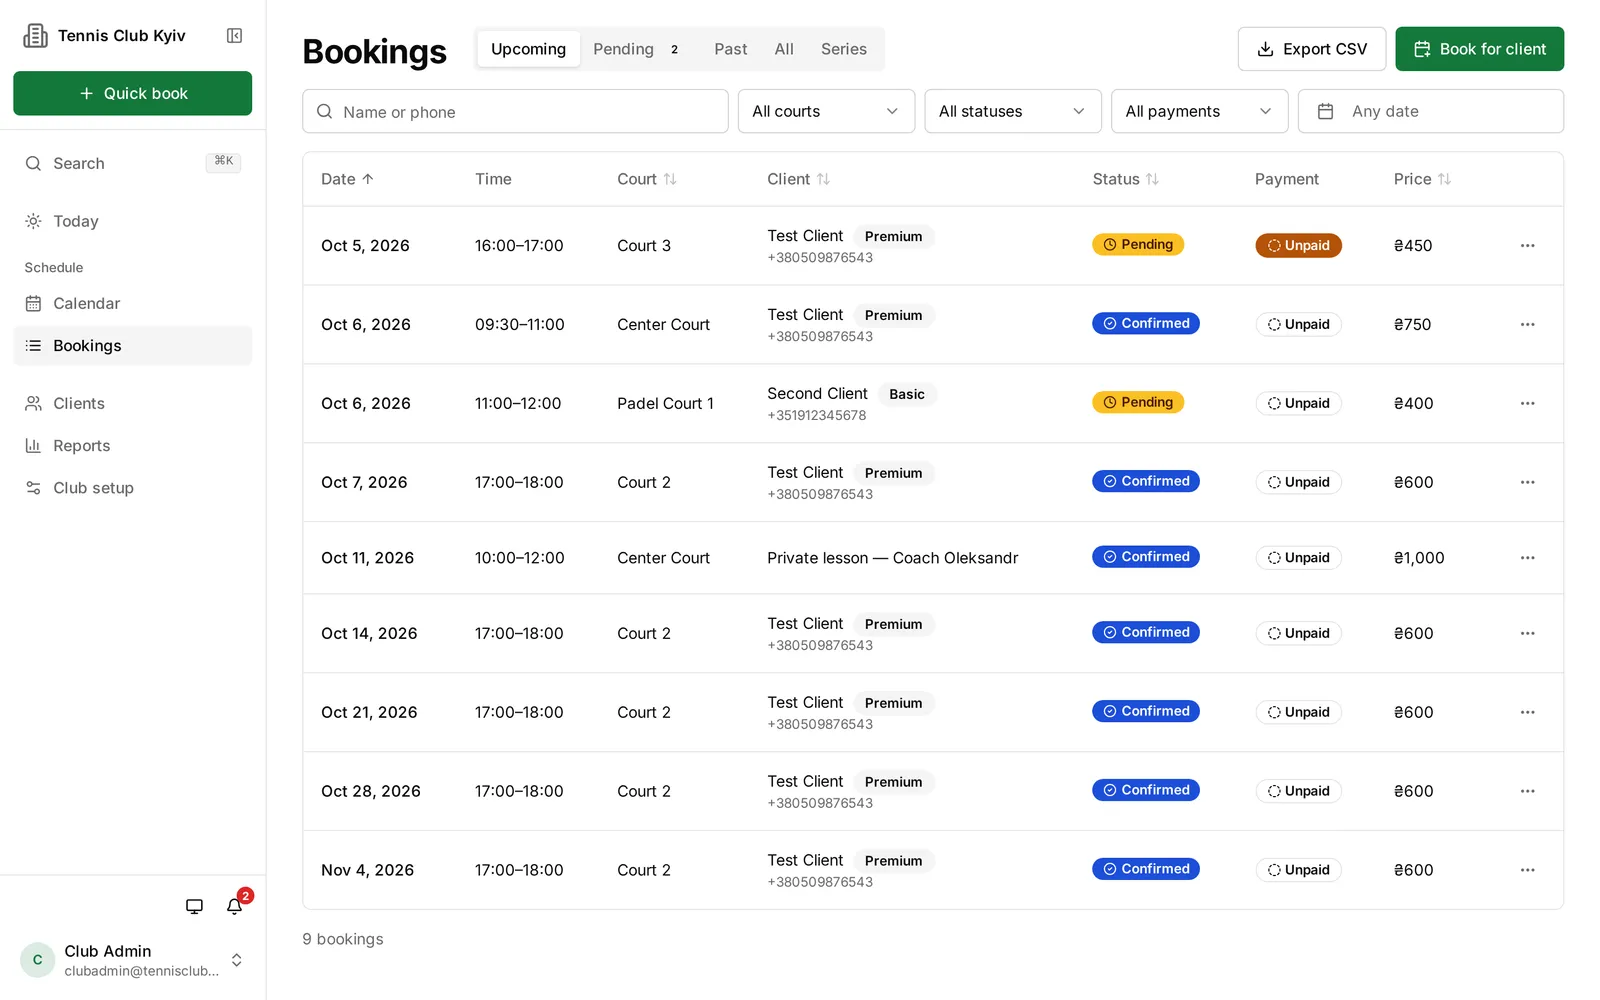Click the calendar icon in Any date

tap(1325, 112)
